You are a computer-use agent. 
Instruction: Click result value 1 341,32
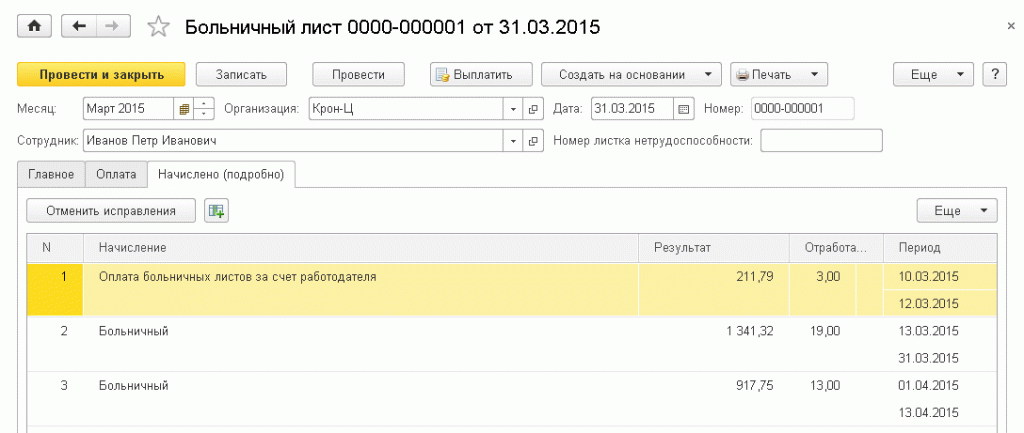[x=750, y=331]
